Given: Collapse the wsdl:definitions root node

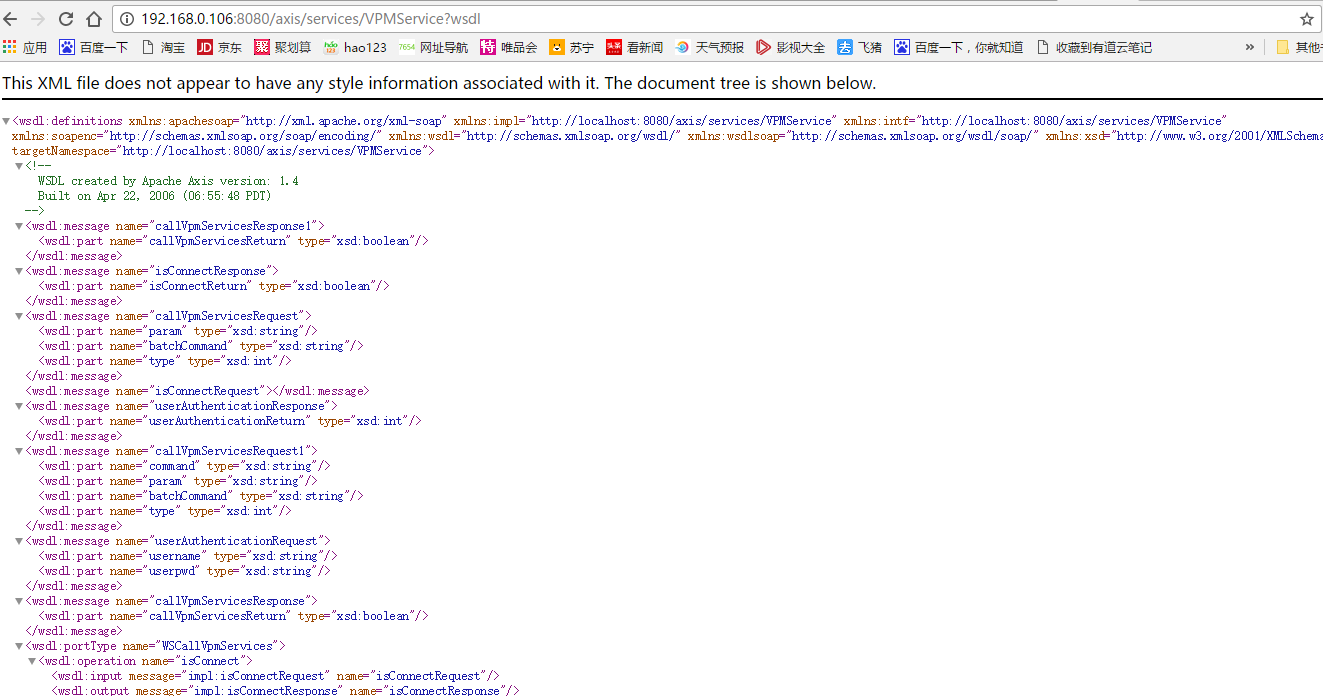Looking at the screenshot, I should click(x=7, y=121).
